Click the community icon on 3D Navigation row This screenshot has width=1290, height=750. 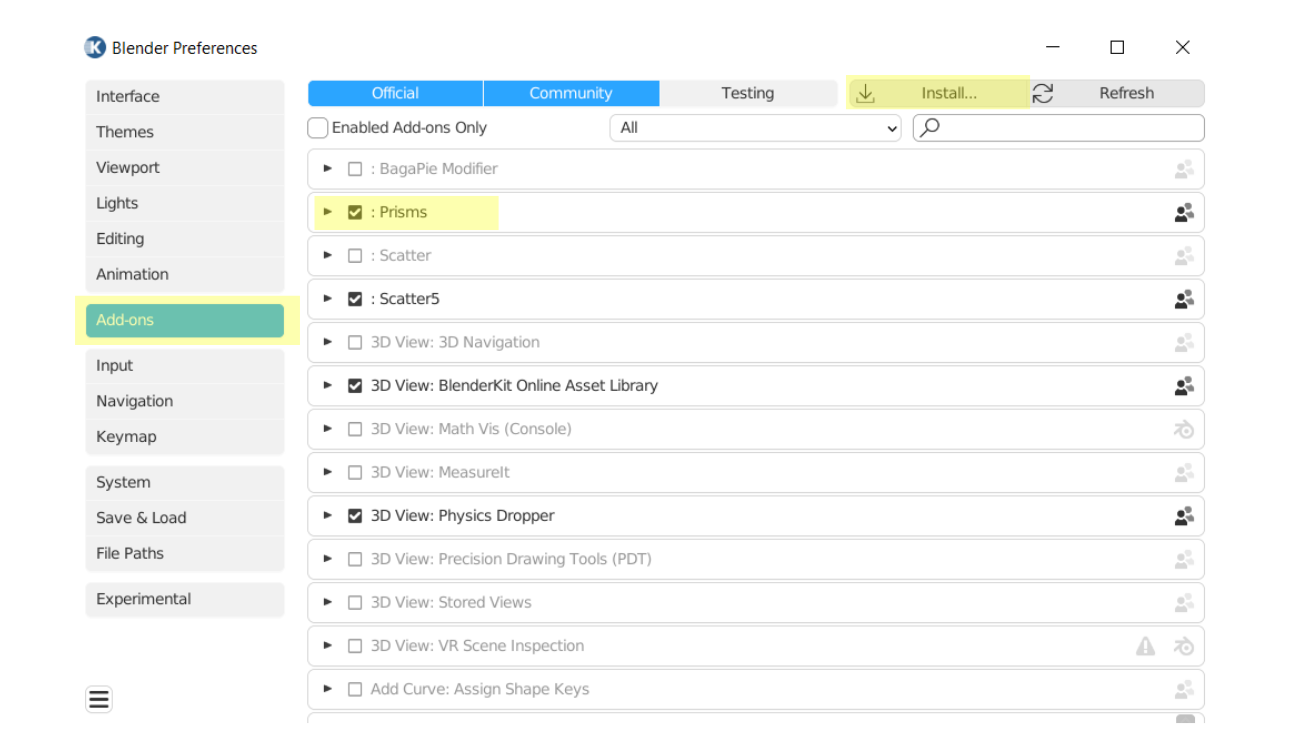(1184, 342)
